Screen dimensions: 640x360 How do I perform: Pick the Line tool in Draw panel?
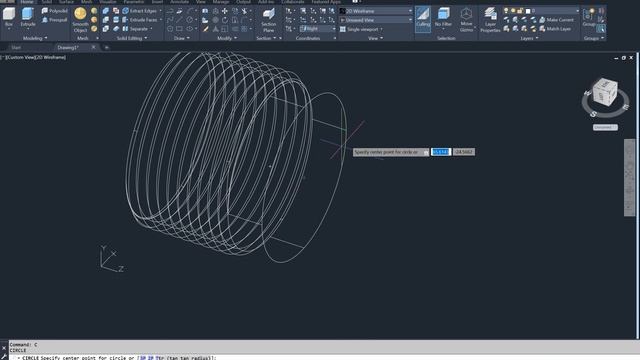click(179, 20)
